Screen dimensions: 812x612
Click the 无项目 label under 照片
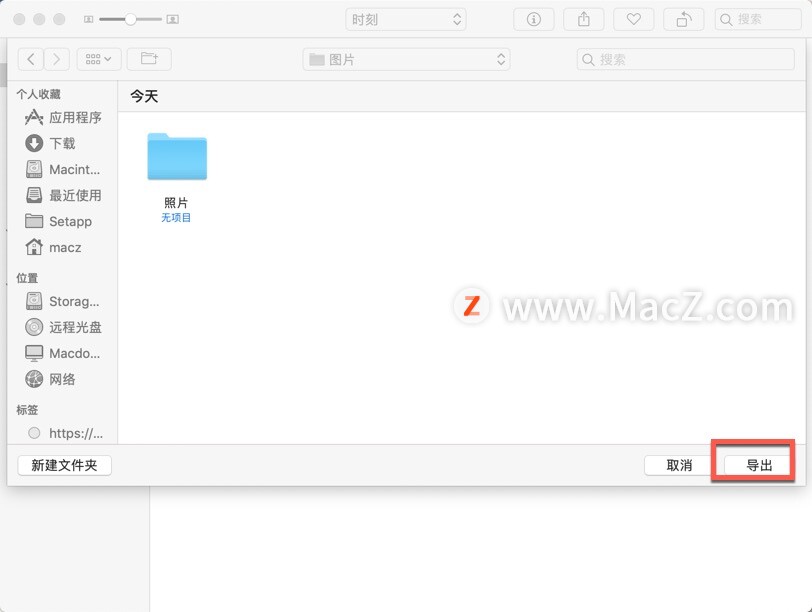coord(176,217)
